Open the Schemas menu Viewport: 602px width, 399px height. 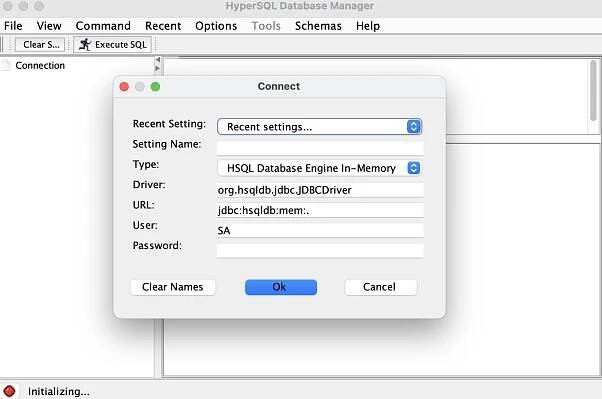318,26
